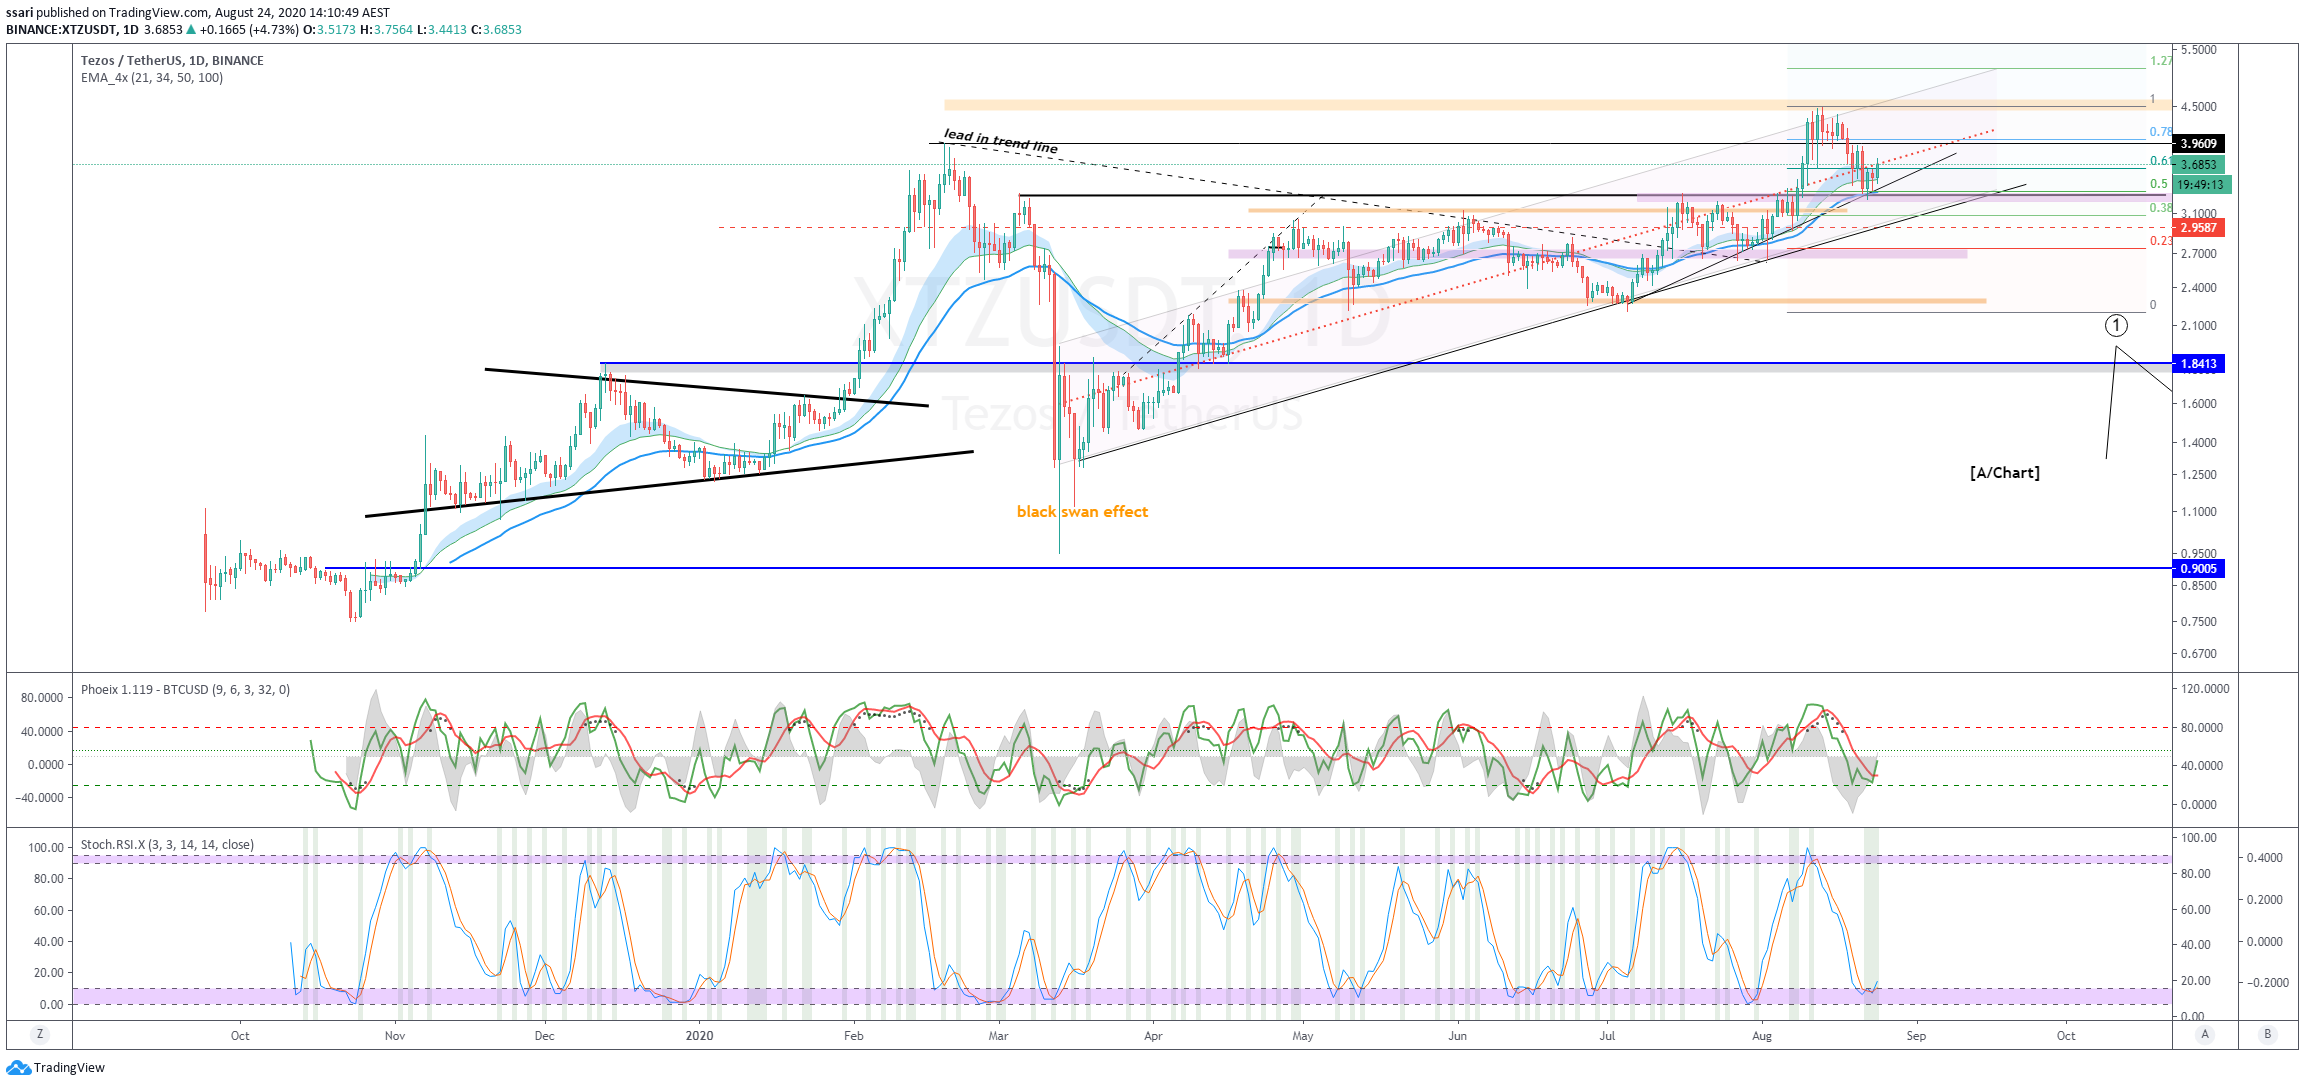Click the 2.7000 value on price axis
The height and width of the screenshot is (1086, 2305).
(2199, 254)
